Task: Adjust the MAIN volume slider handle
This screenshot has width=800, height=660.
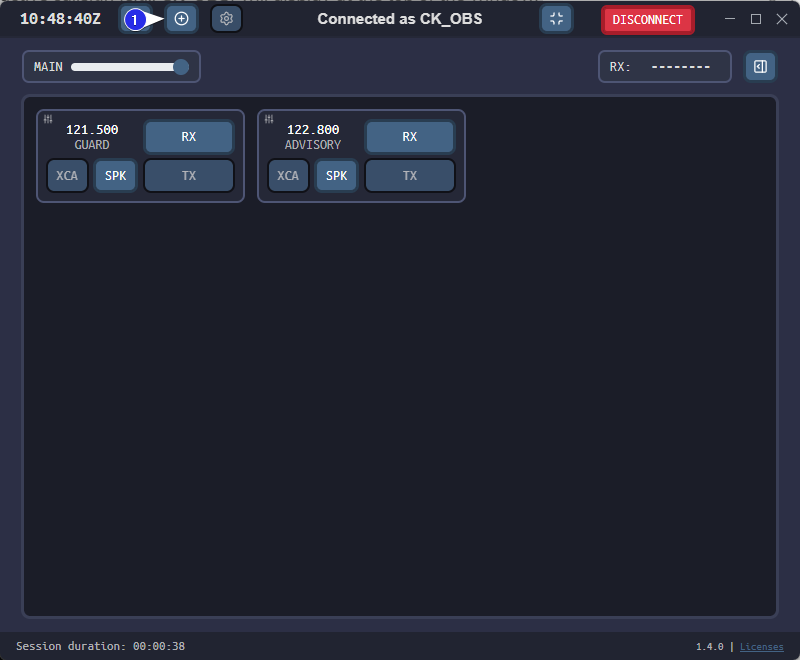Action: pos(181,67)
